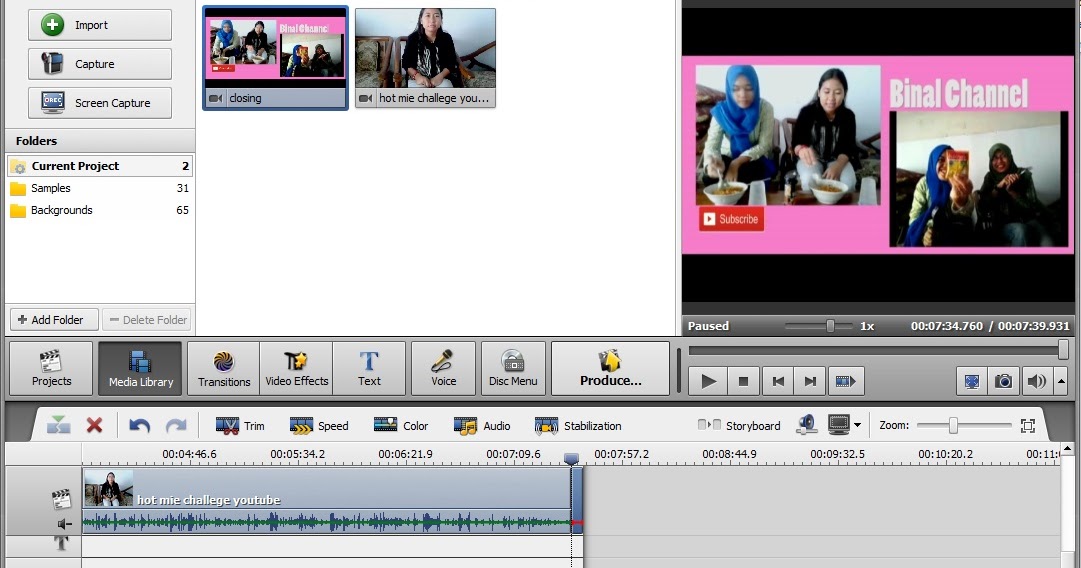Select the hot mie challege video thumbnail
This screenshot has height=568, width=1081.
425,58
